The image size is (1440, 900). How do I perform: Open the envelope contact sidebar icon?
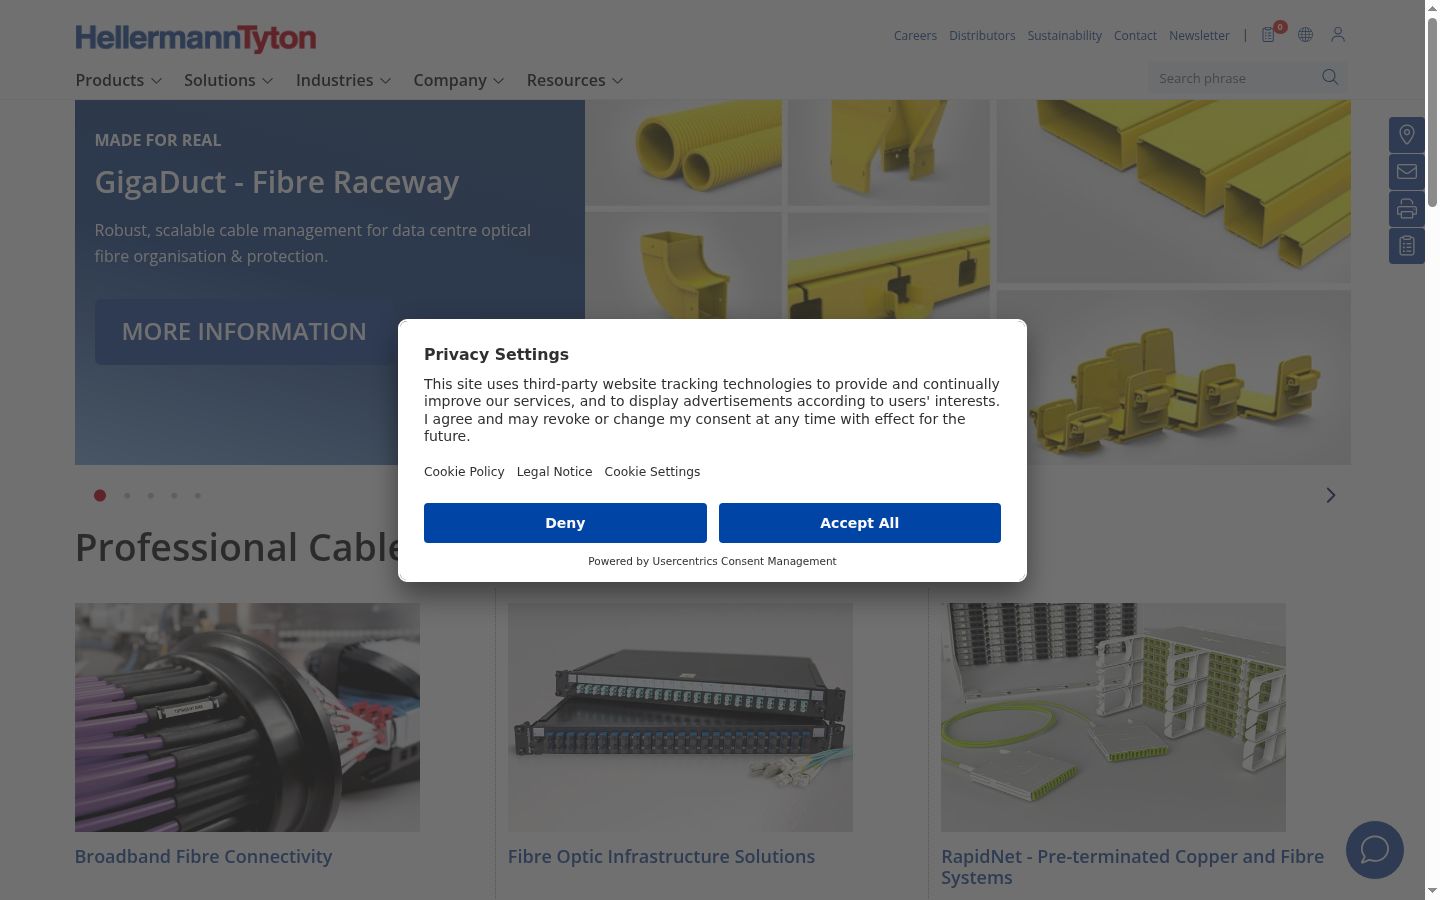1406,172
